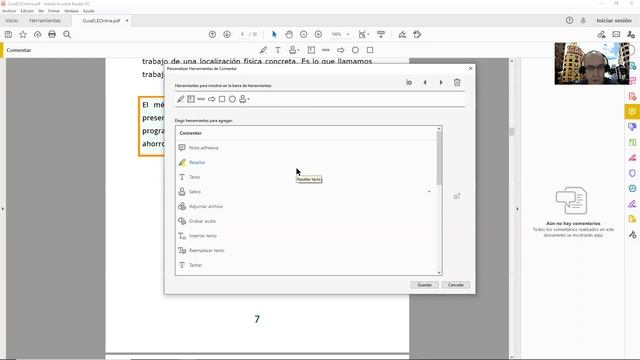Click the zoom in plus icon
This screenshot has height=360, width=640.
(x=318, y=34)
